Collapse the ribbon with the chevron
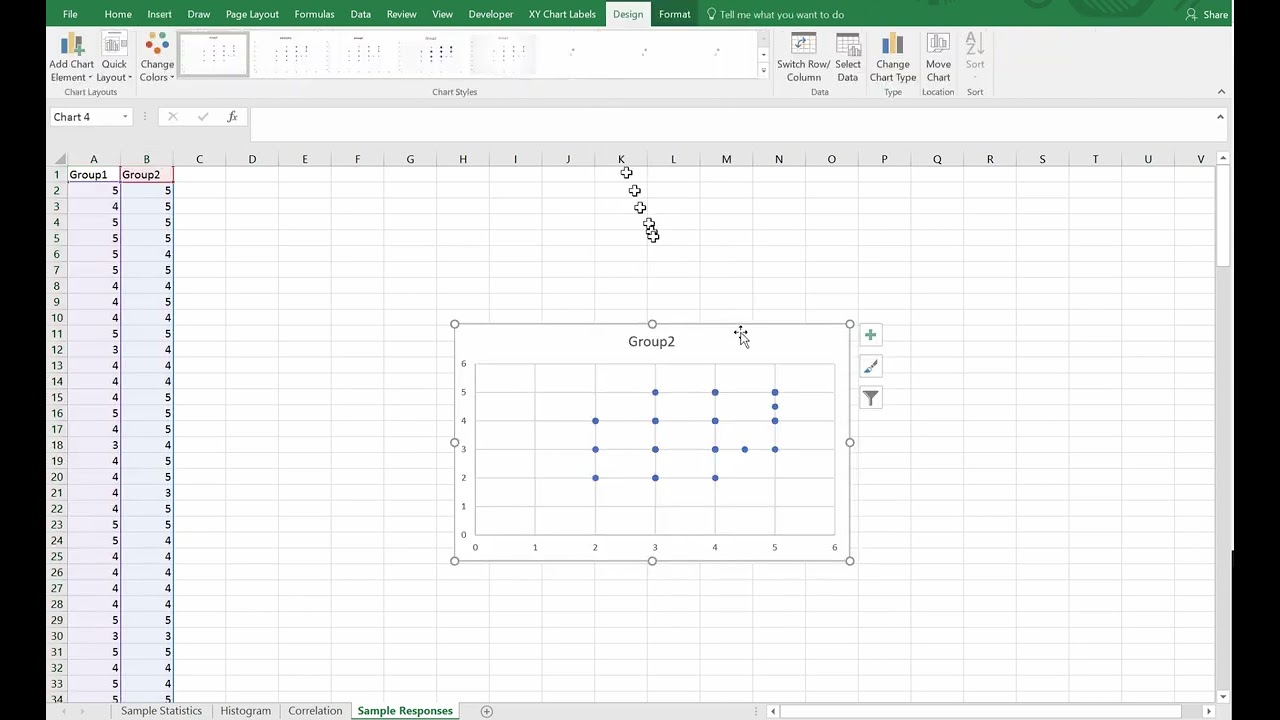This screenshot has width=1280, height=720. [1221, 92]
